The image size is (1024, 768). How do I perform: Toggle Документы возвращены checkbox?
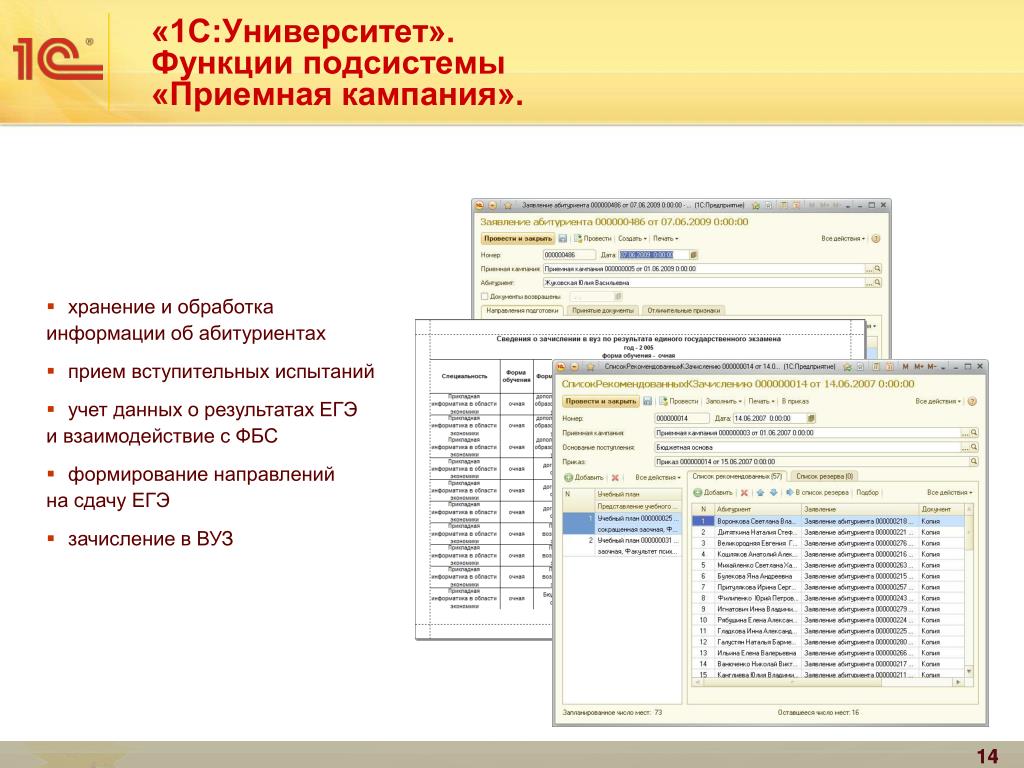click(x=485, y=296)
